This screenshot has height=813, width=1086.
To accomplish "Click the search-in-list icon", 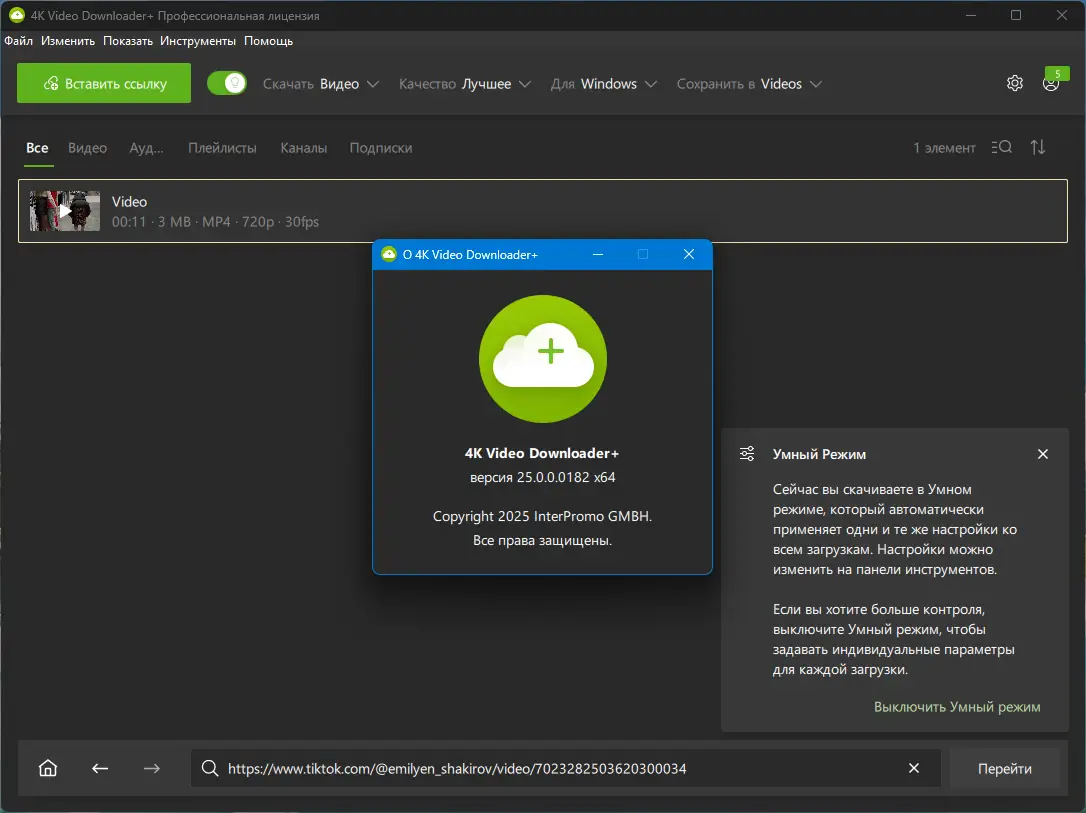I will point(1002,148).
